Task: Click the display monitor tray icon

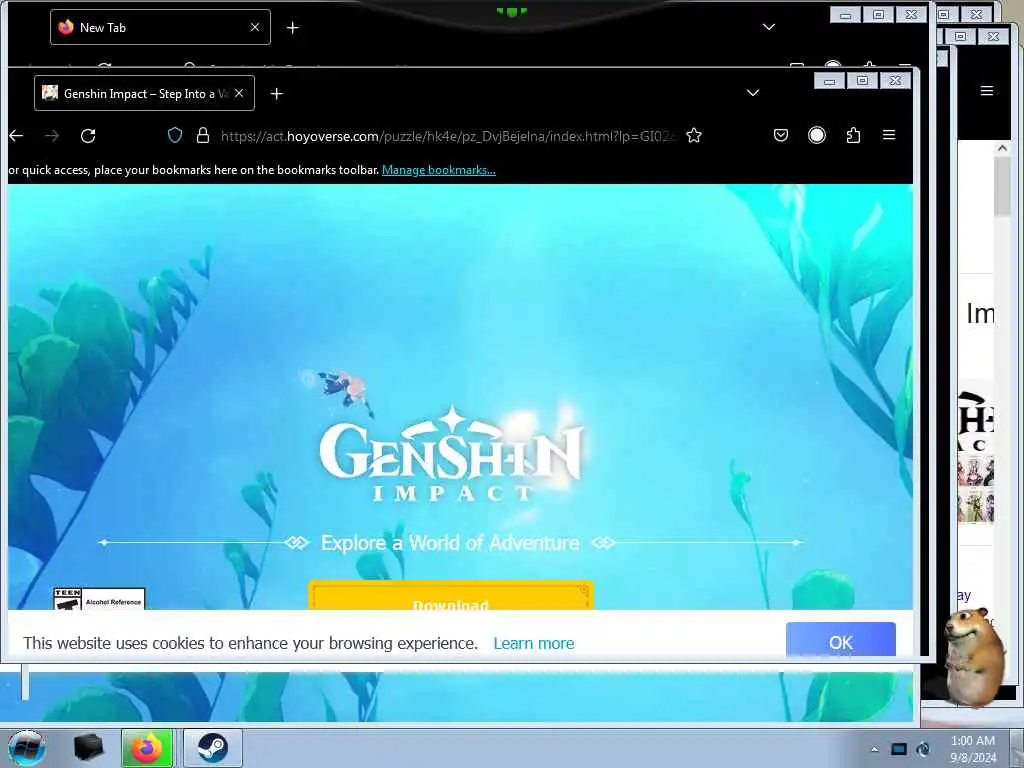Action: pos(899,749)
